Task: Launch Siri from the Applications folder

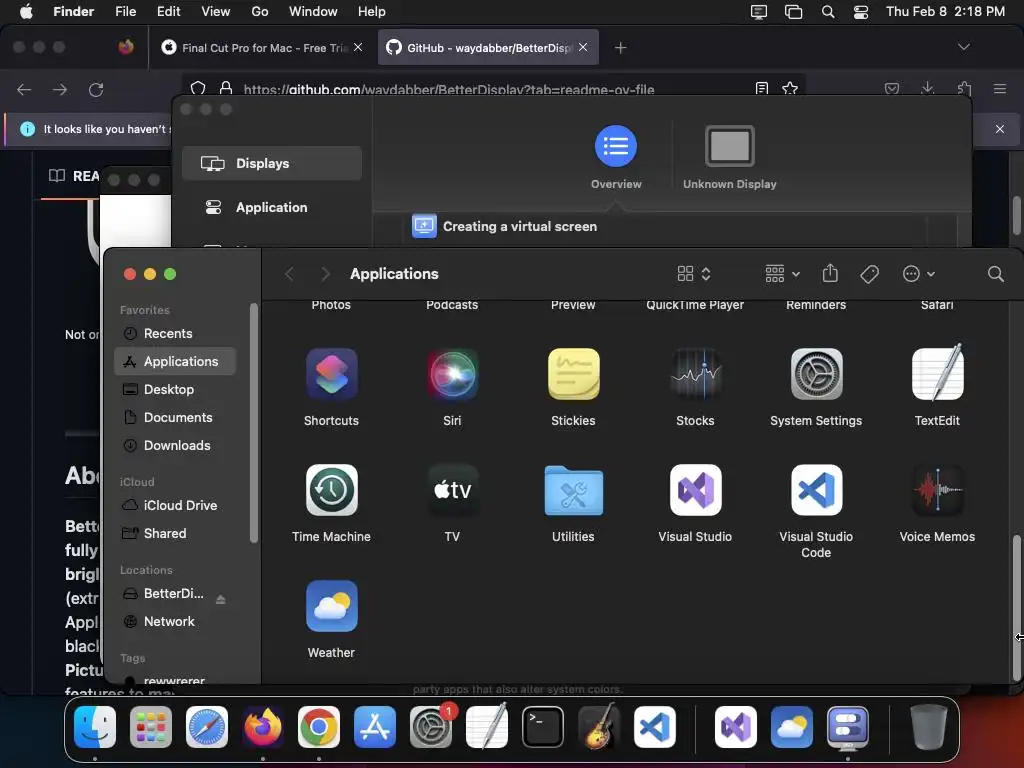Action: click(x=452, y=374)
